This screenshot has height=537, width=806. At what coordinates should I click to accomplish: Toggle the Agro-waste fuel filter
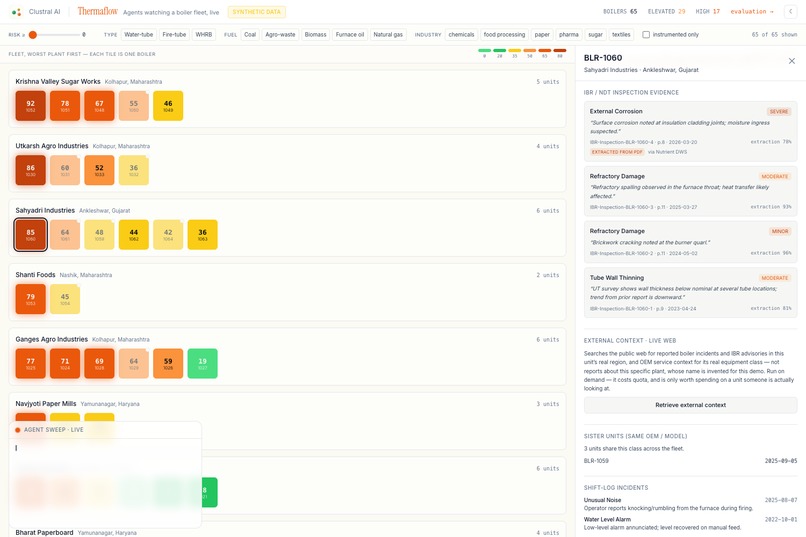pyautogui.click(x=280, y=34)
